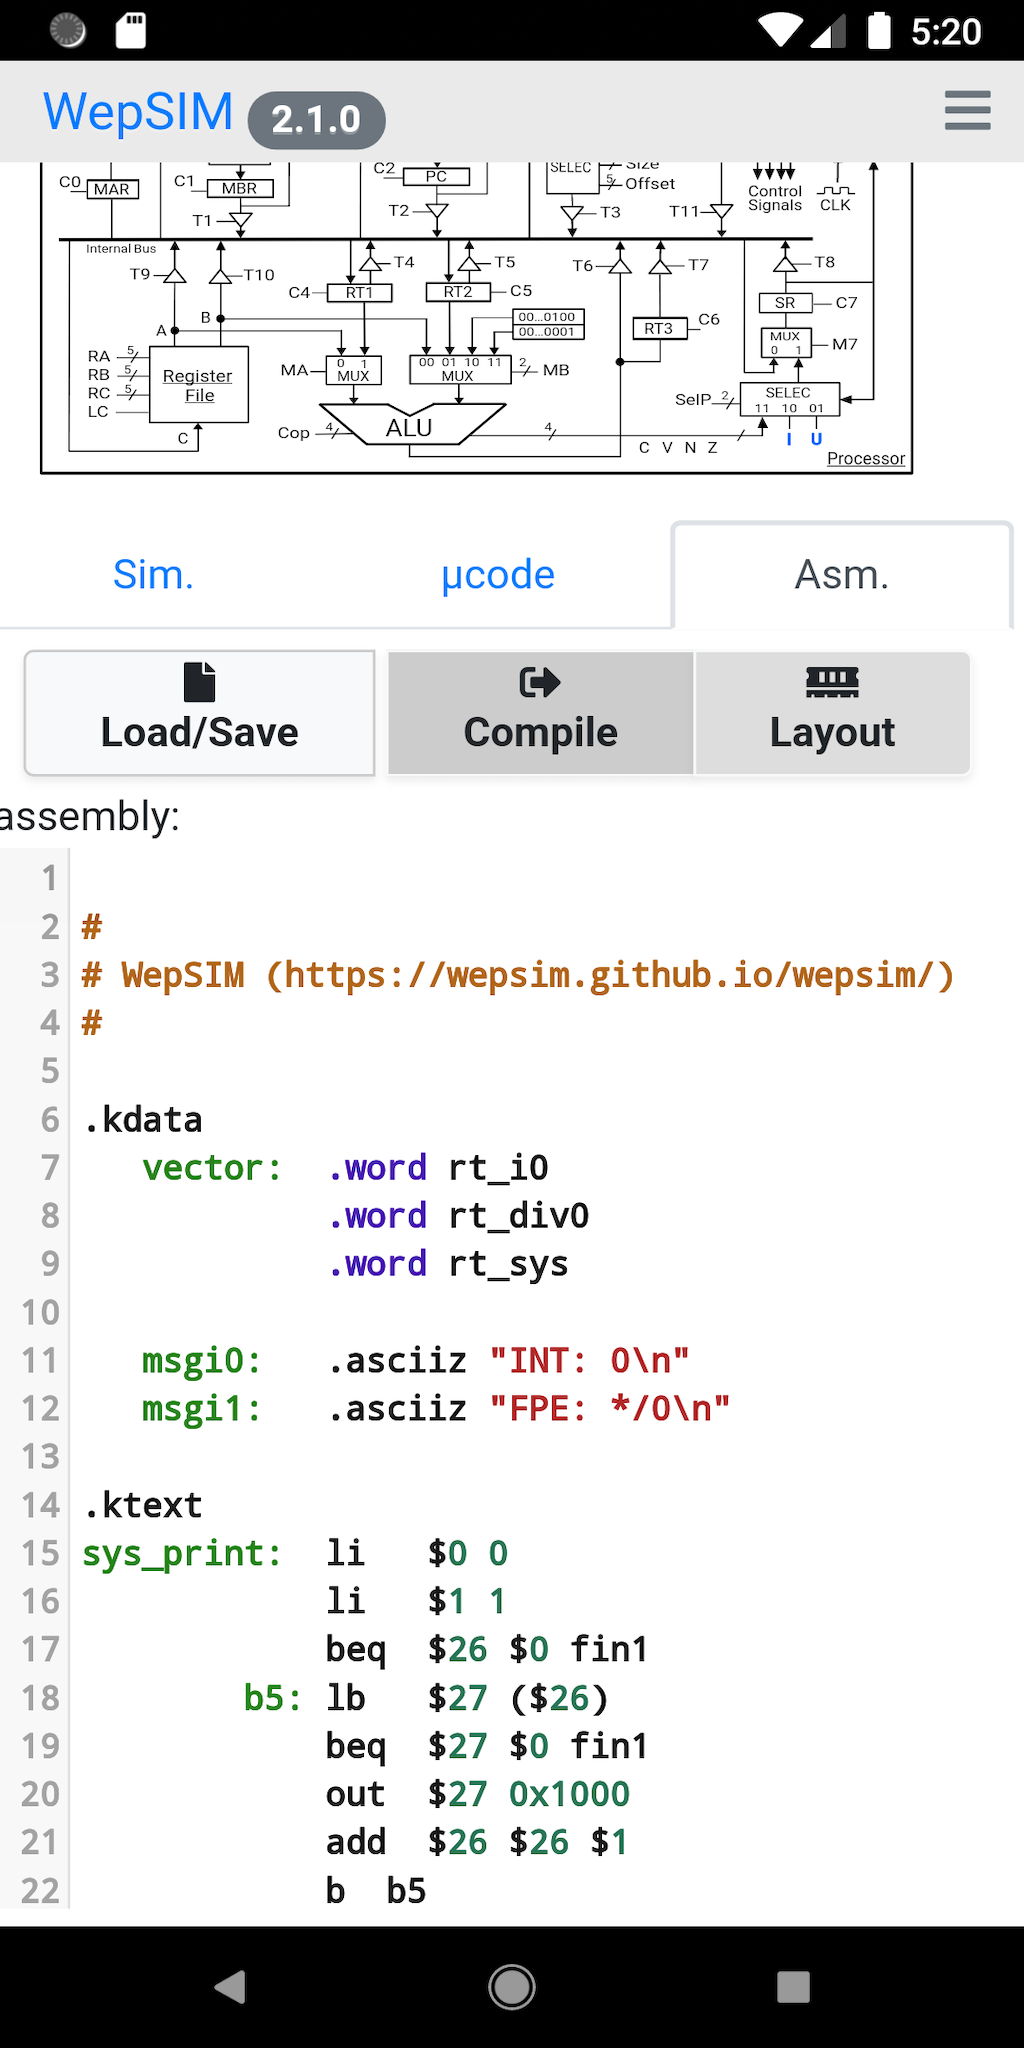This screenshot has height=2048, width=1024.
Task: Switch to the µcode tab
Action: click(x=497, y=575)
